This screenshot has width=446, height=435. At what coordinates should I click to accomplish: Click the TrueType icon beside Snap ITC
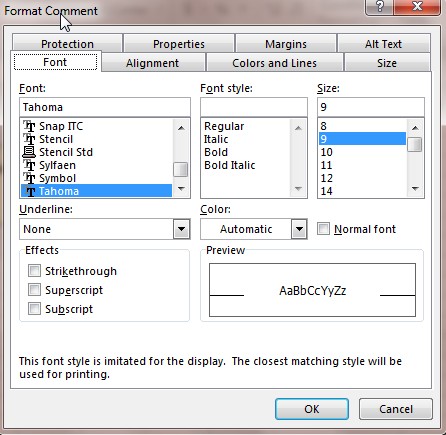click(x=29, y=126)
